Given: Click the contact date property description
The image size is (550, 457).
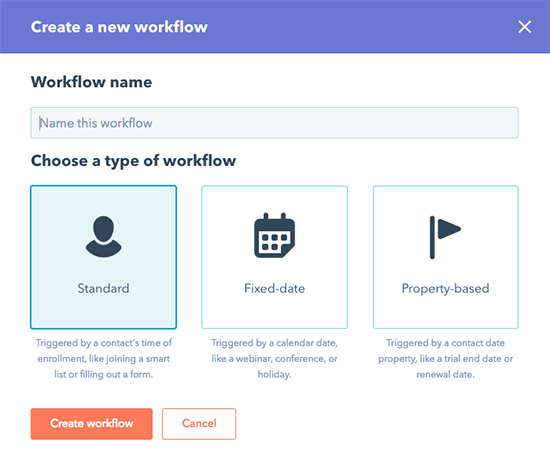Looking at the screenshot, I should pyautogui.click(x=445, y=358).
